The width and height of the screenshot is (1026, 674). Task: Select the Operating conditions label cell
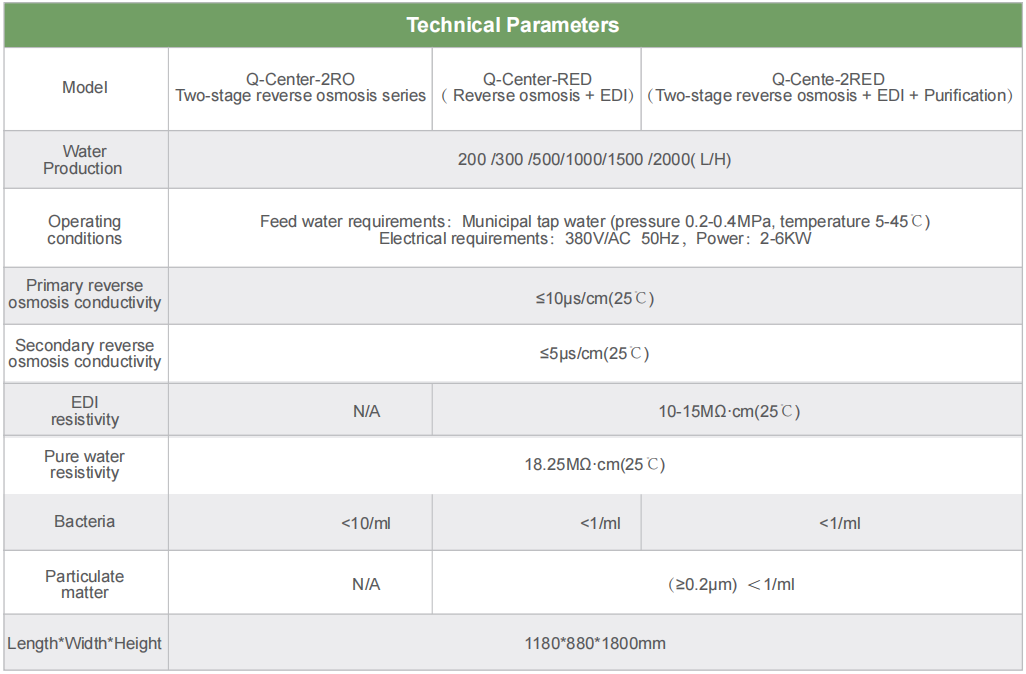point(85,230)
